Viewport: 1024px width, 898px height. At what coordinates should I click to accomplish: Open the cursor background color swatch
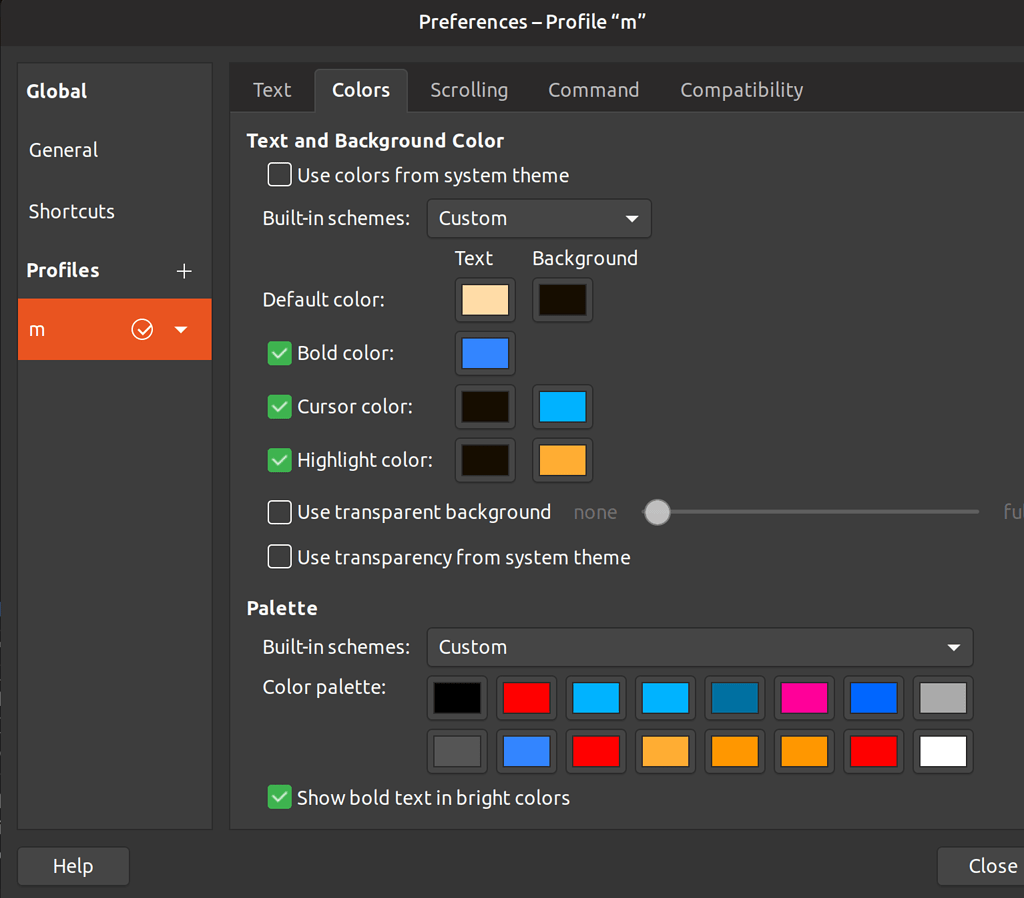click(x=562, y=406)
